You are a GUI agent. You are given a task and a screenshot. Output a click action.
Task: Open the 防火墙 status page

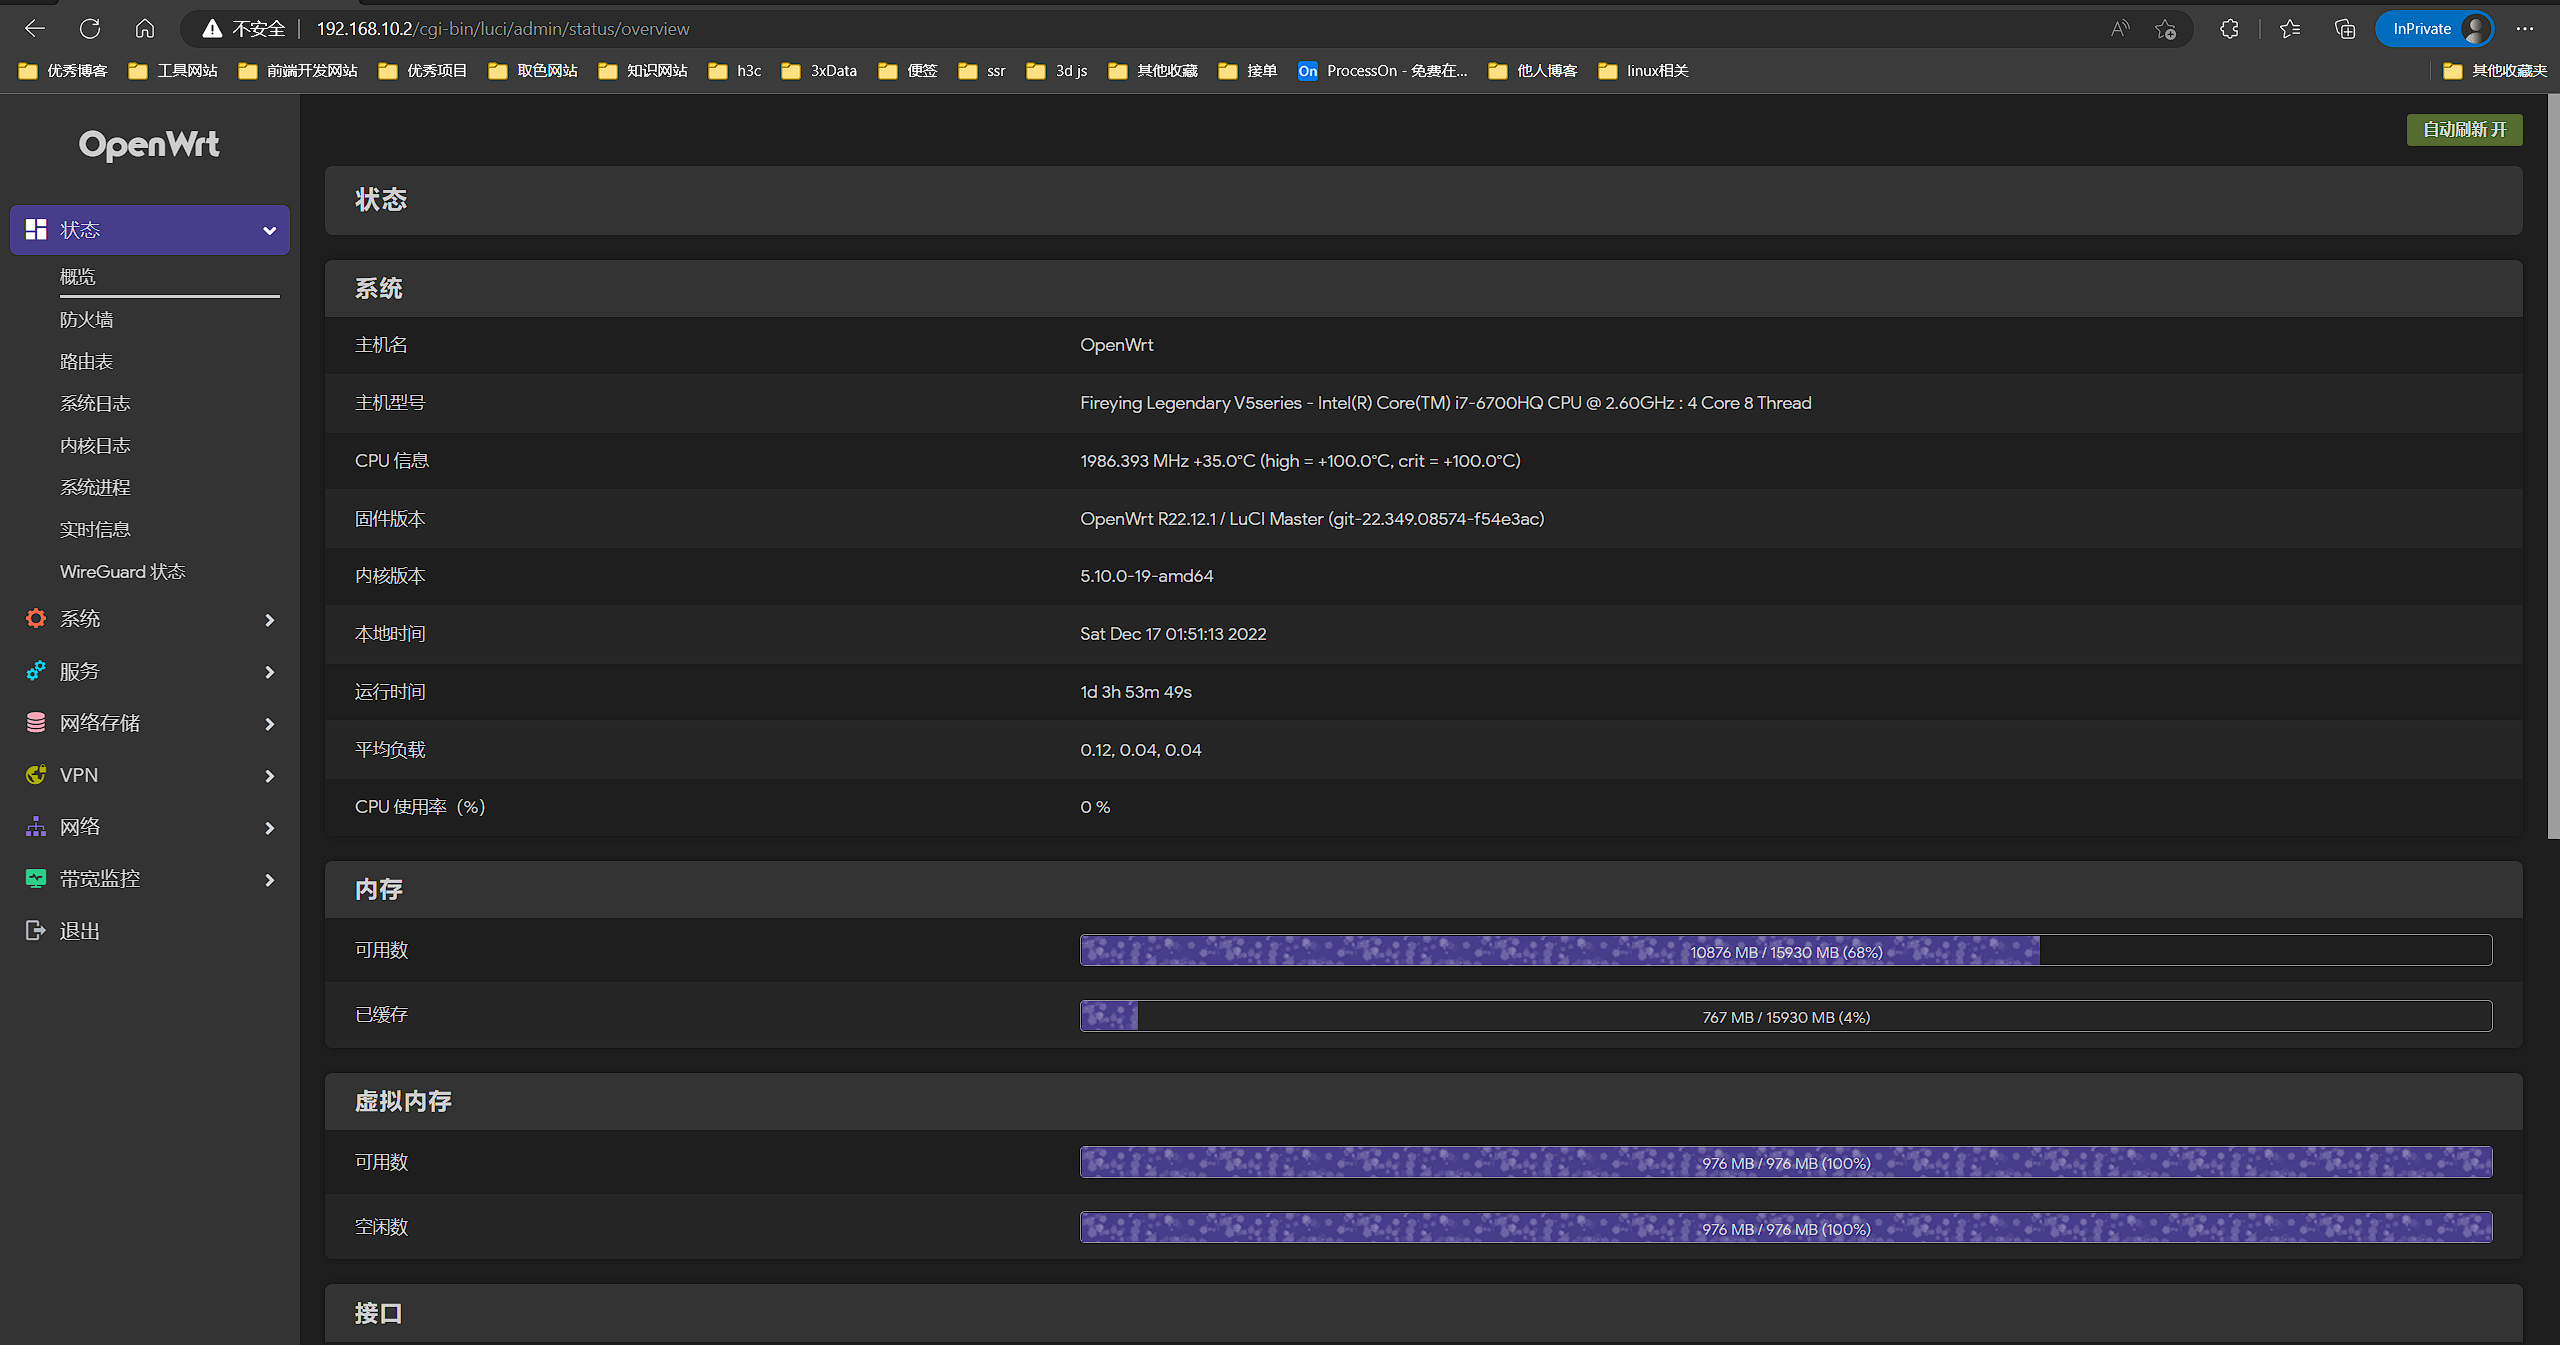pyautogui.click(x=86, y=320)
